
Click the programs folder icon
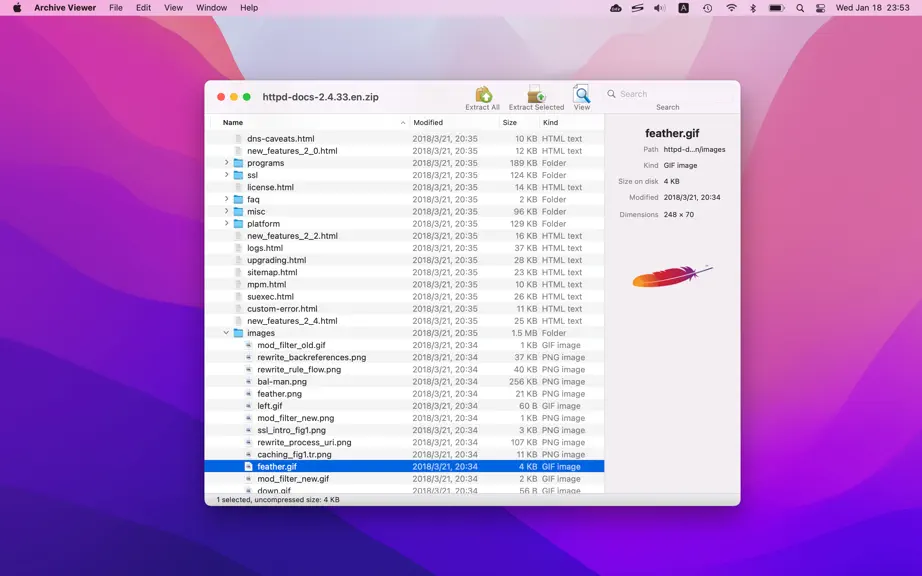click(238, 163)
